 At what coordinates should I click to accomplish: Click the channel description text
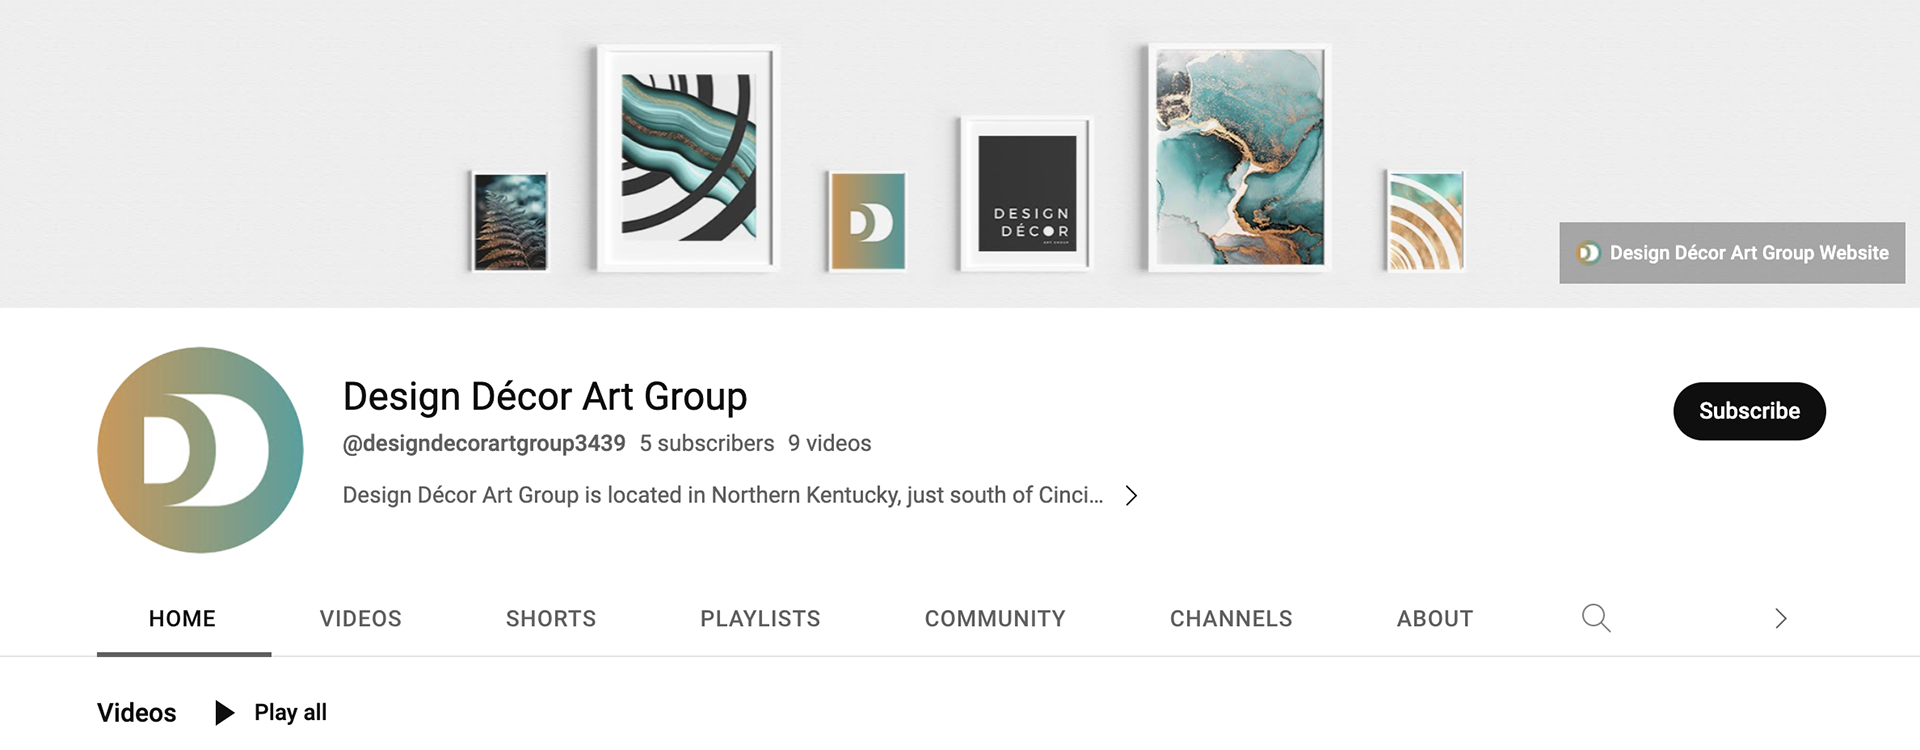722,495
